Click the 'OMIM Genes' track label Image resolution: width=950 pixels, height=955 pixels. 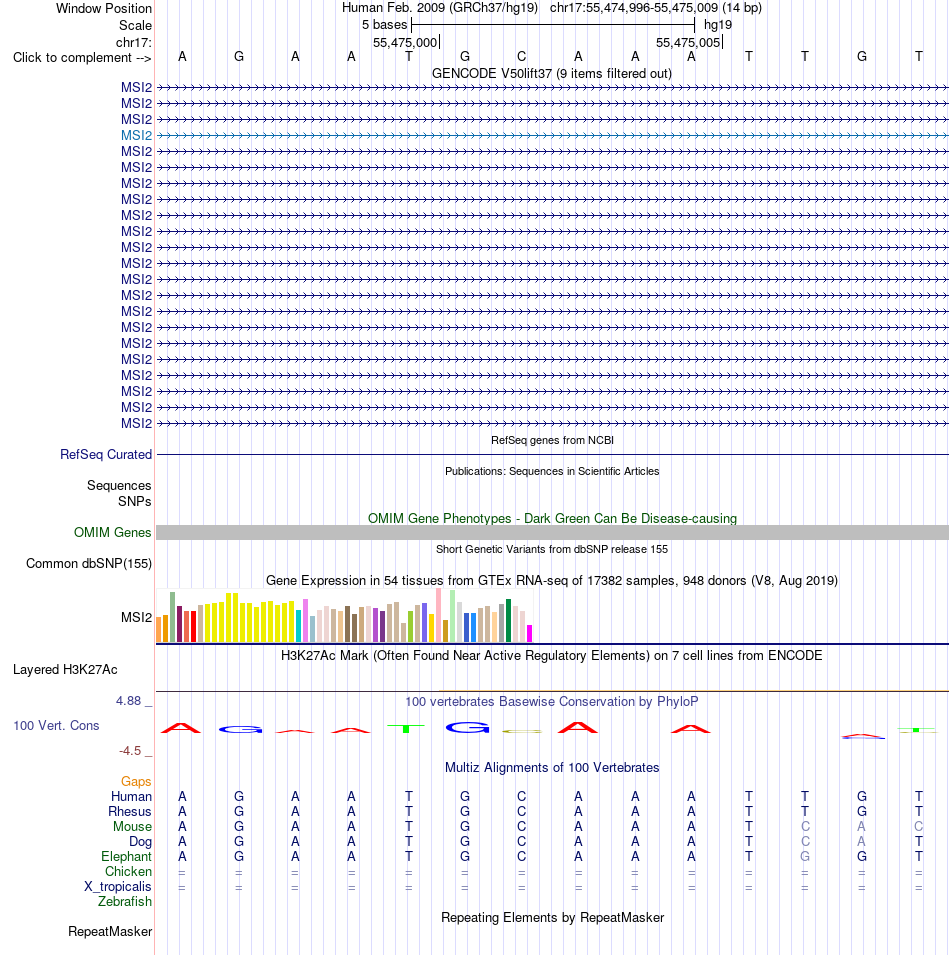coord(113,532)
